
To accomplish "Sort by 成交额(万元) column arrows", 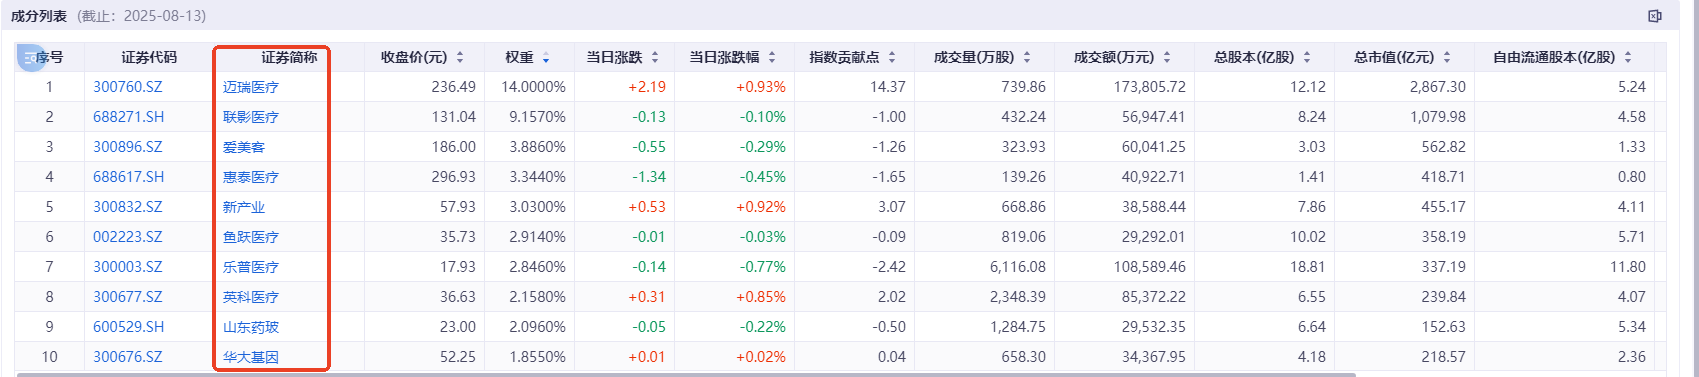I will coord(1167,58).
